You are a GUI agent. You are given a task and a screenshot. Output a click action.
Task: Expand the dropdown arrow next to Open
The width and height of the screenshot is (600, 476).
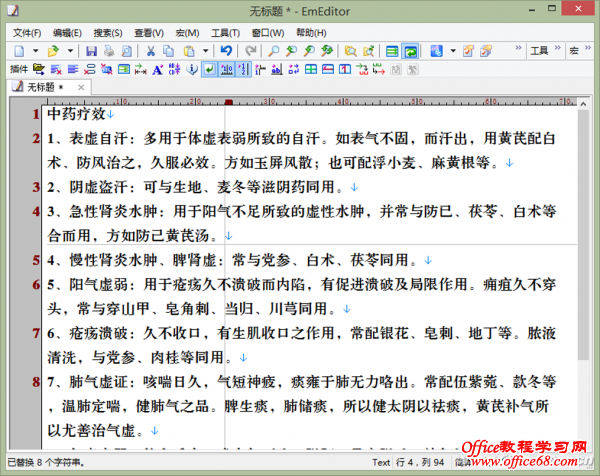pyautogui.click(x=70, y=51)
